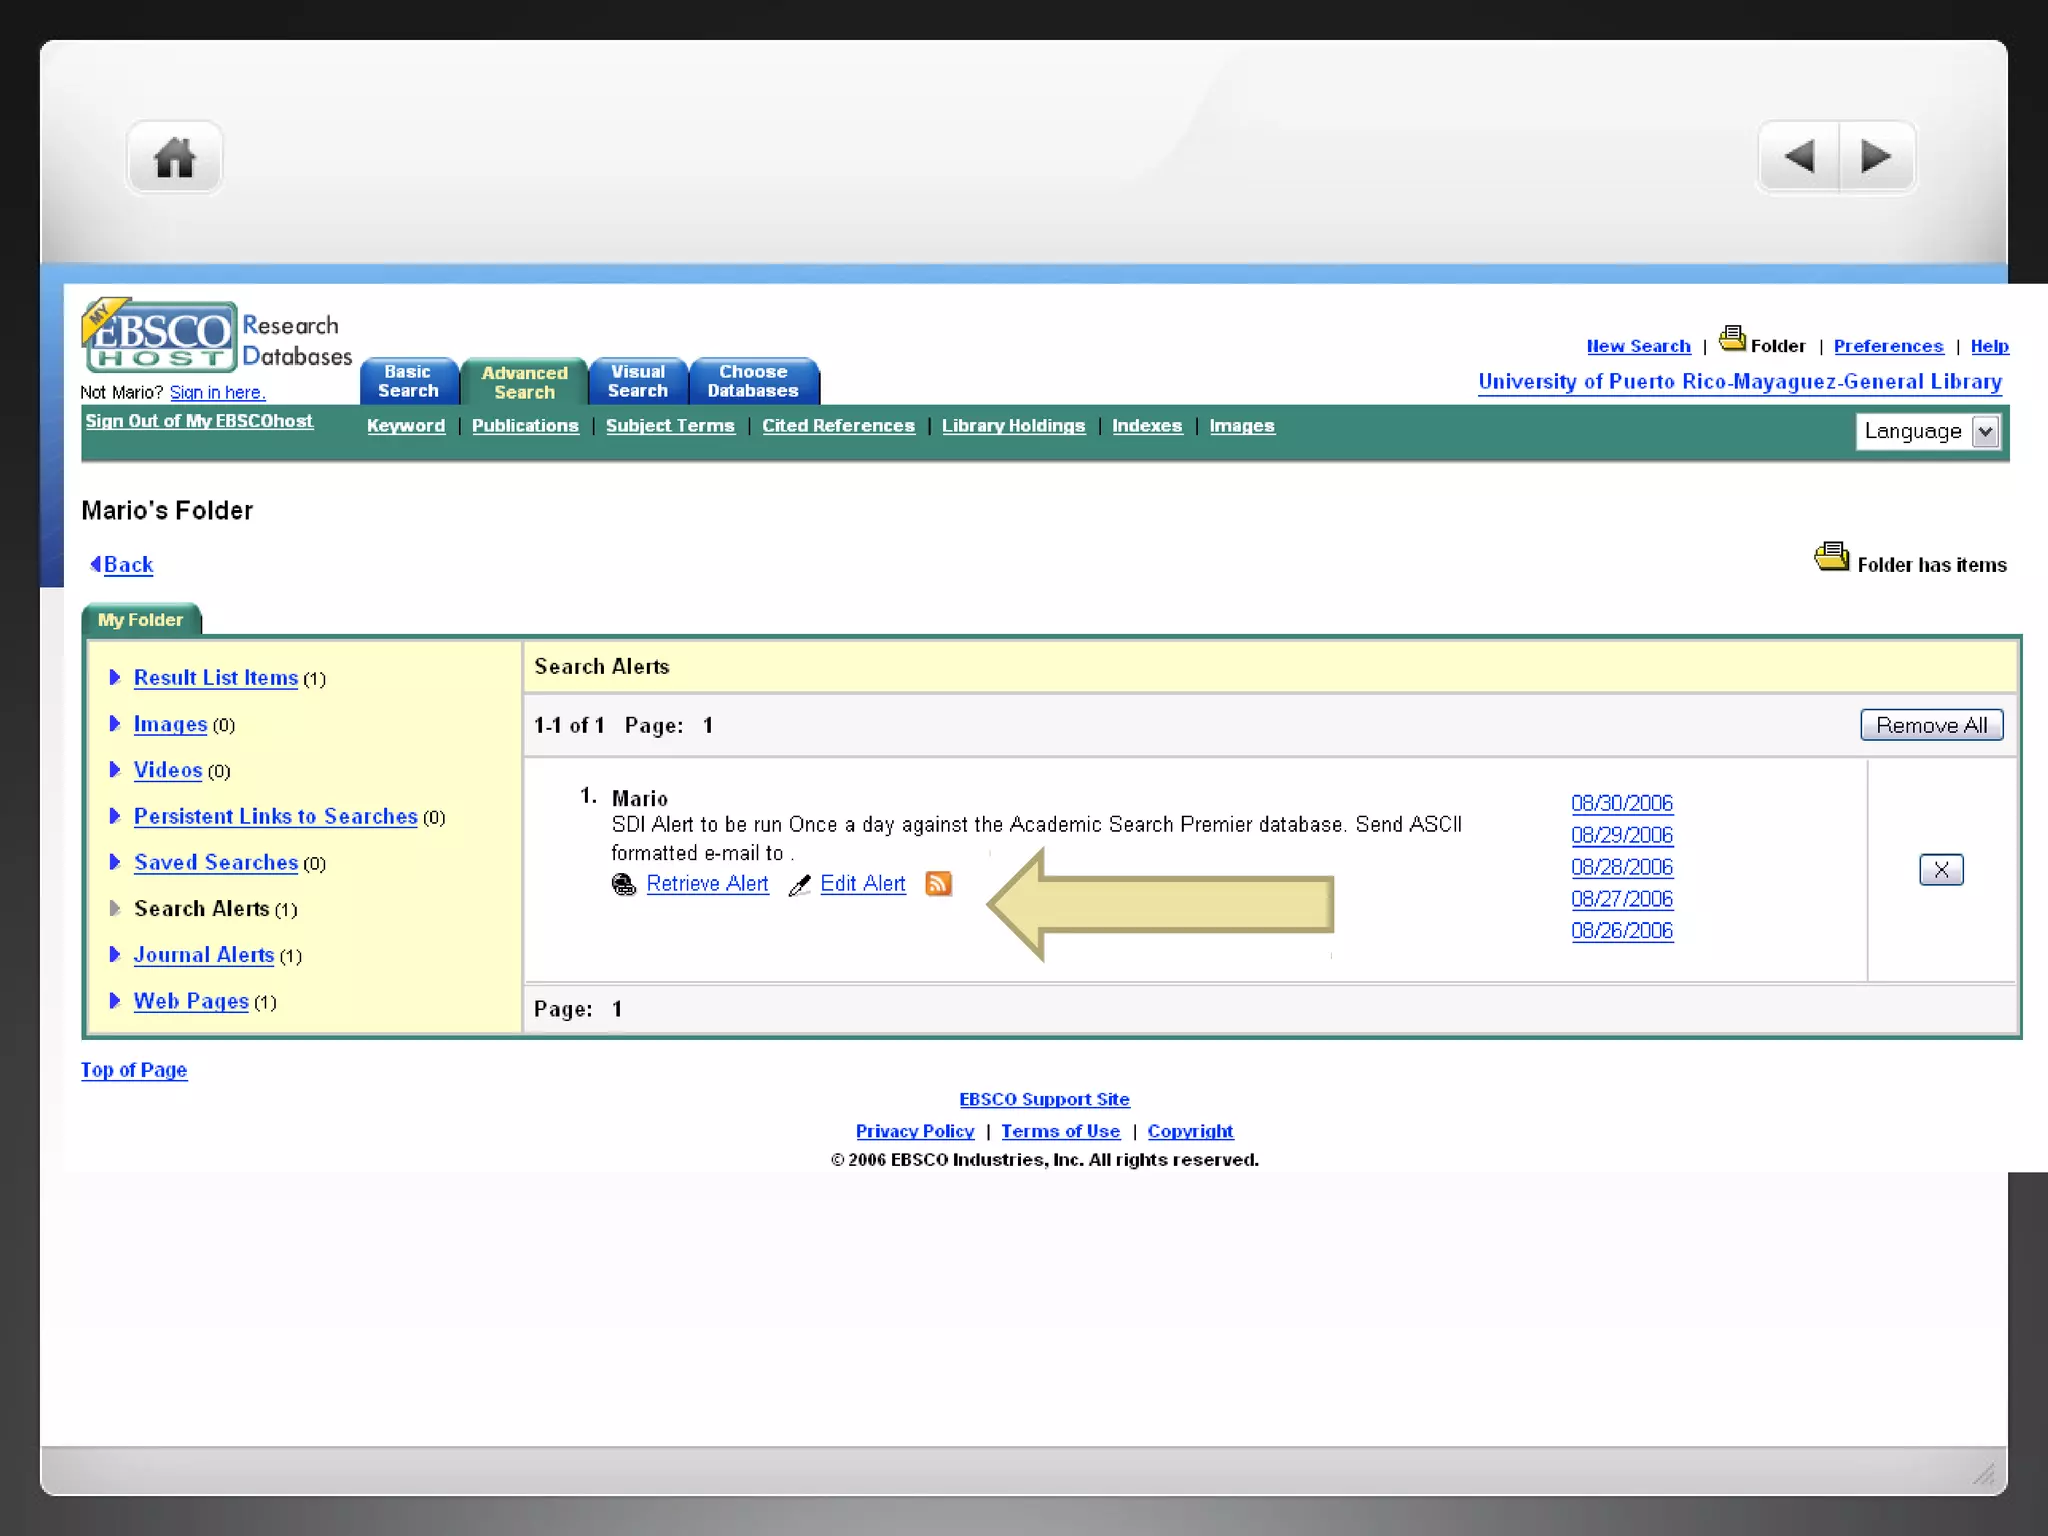This screenshot has height=1536, width=2048.
Task: Expand Web Pages triangle
Action: tap(115, 1001)
